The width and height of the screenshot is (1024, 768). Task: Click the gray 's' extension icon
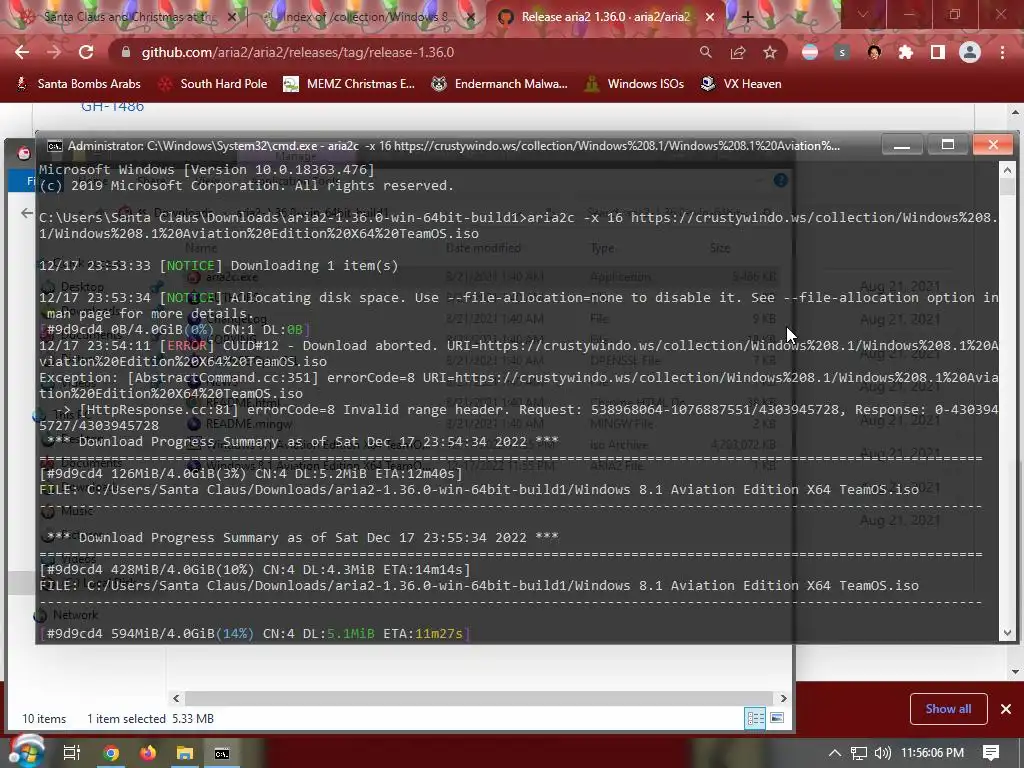click(x=842, y=52)
